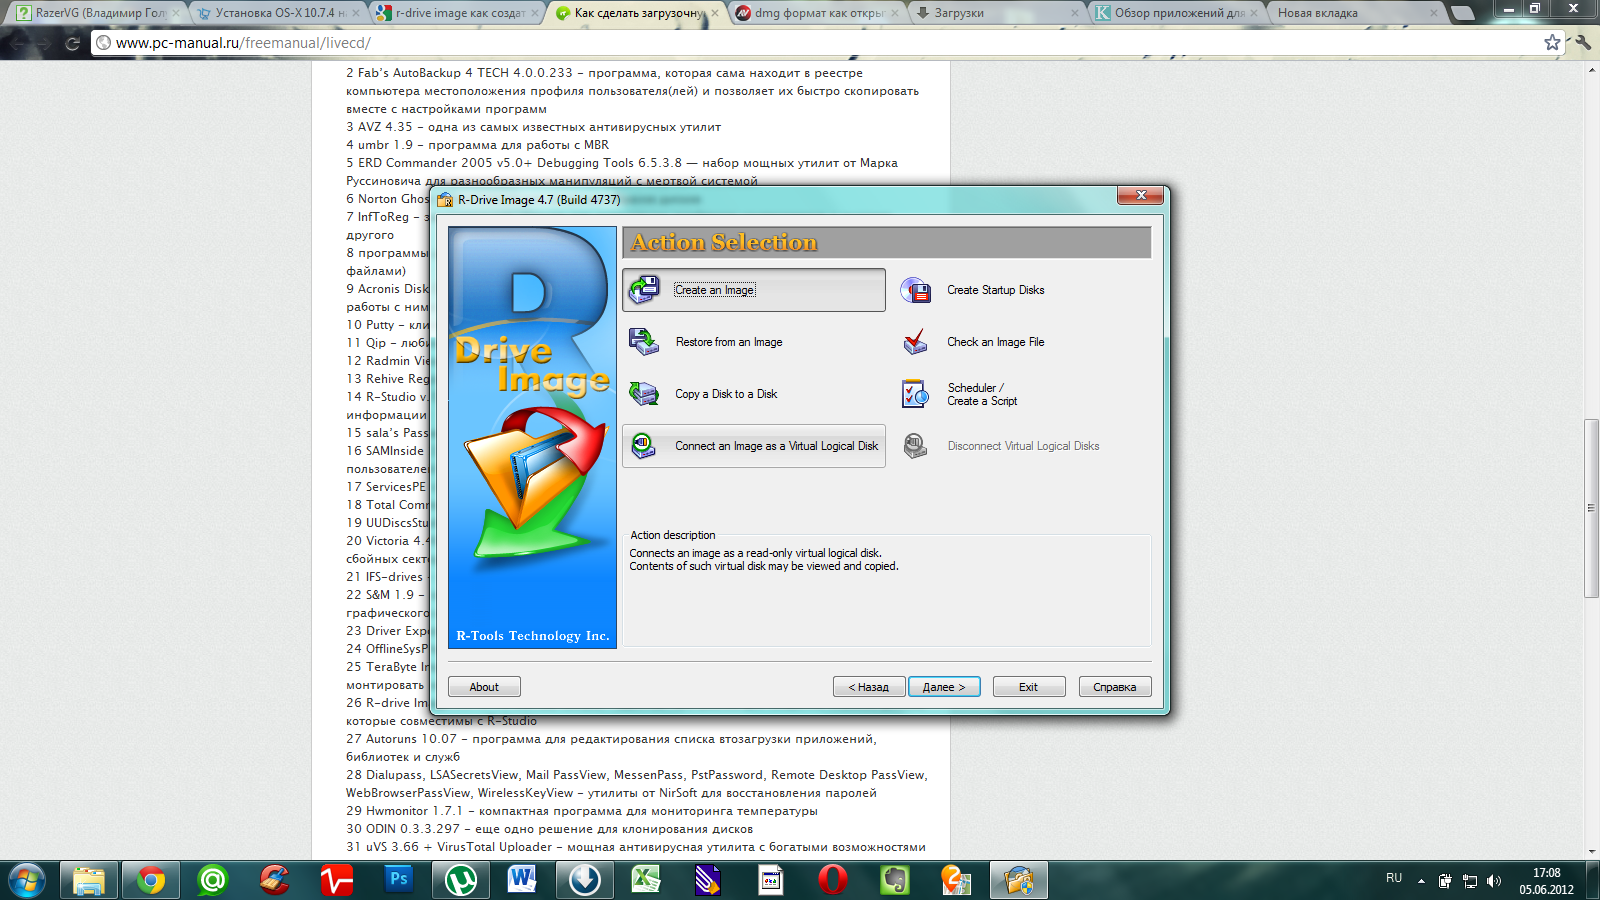Image resolution: width=1600 pixels, height=900 pixels.
Task: Click the browser Back arrow
Action: coord(18,43)
